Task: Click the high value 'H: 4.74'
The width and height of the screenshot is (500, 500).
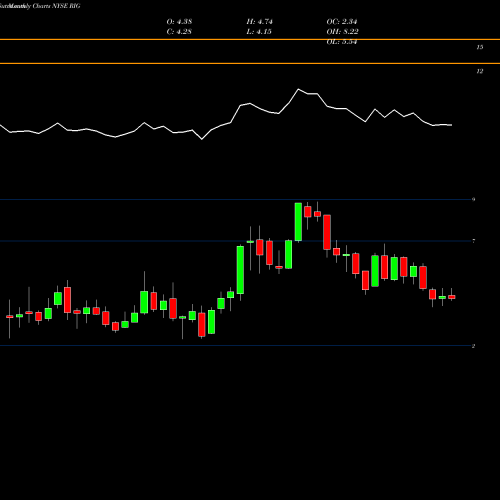Action: (x=259, y=22)
